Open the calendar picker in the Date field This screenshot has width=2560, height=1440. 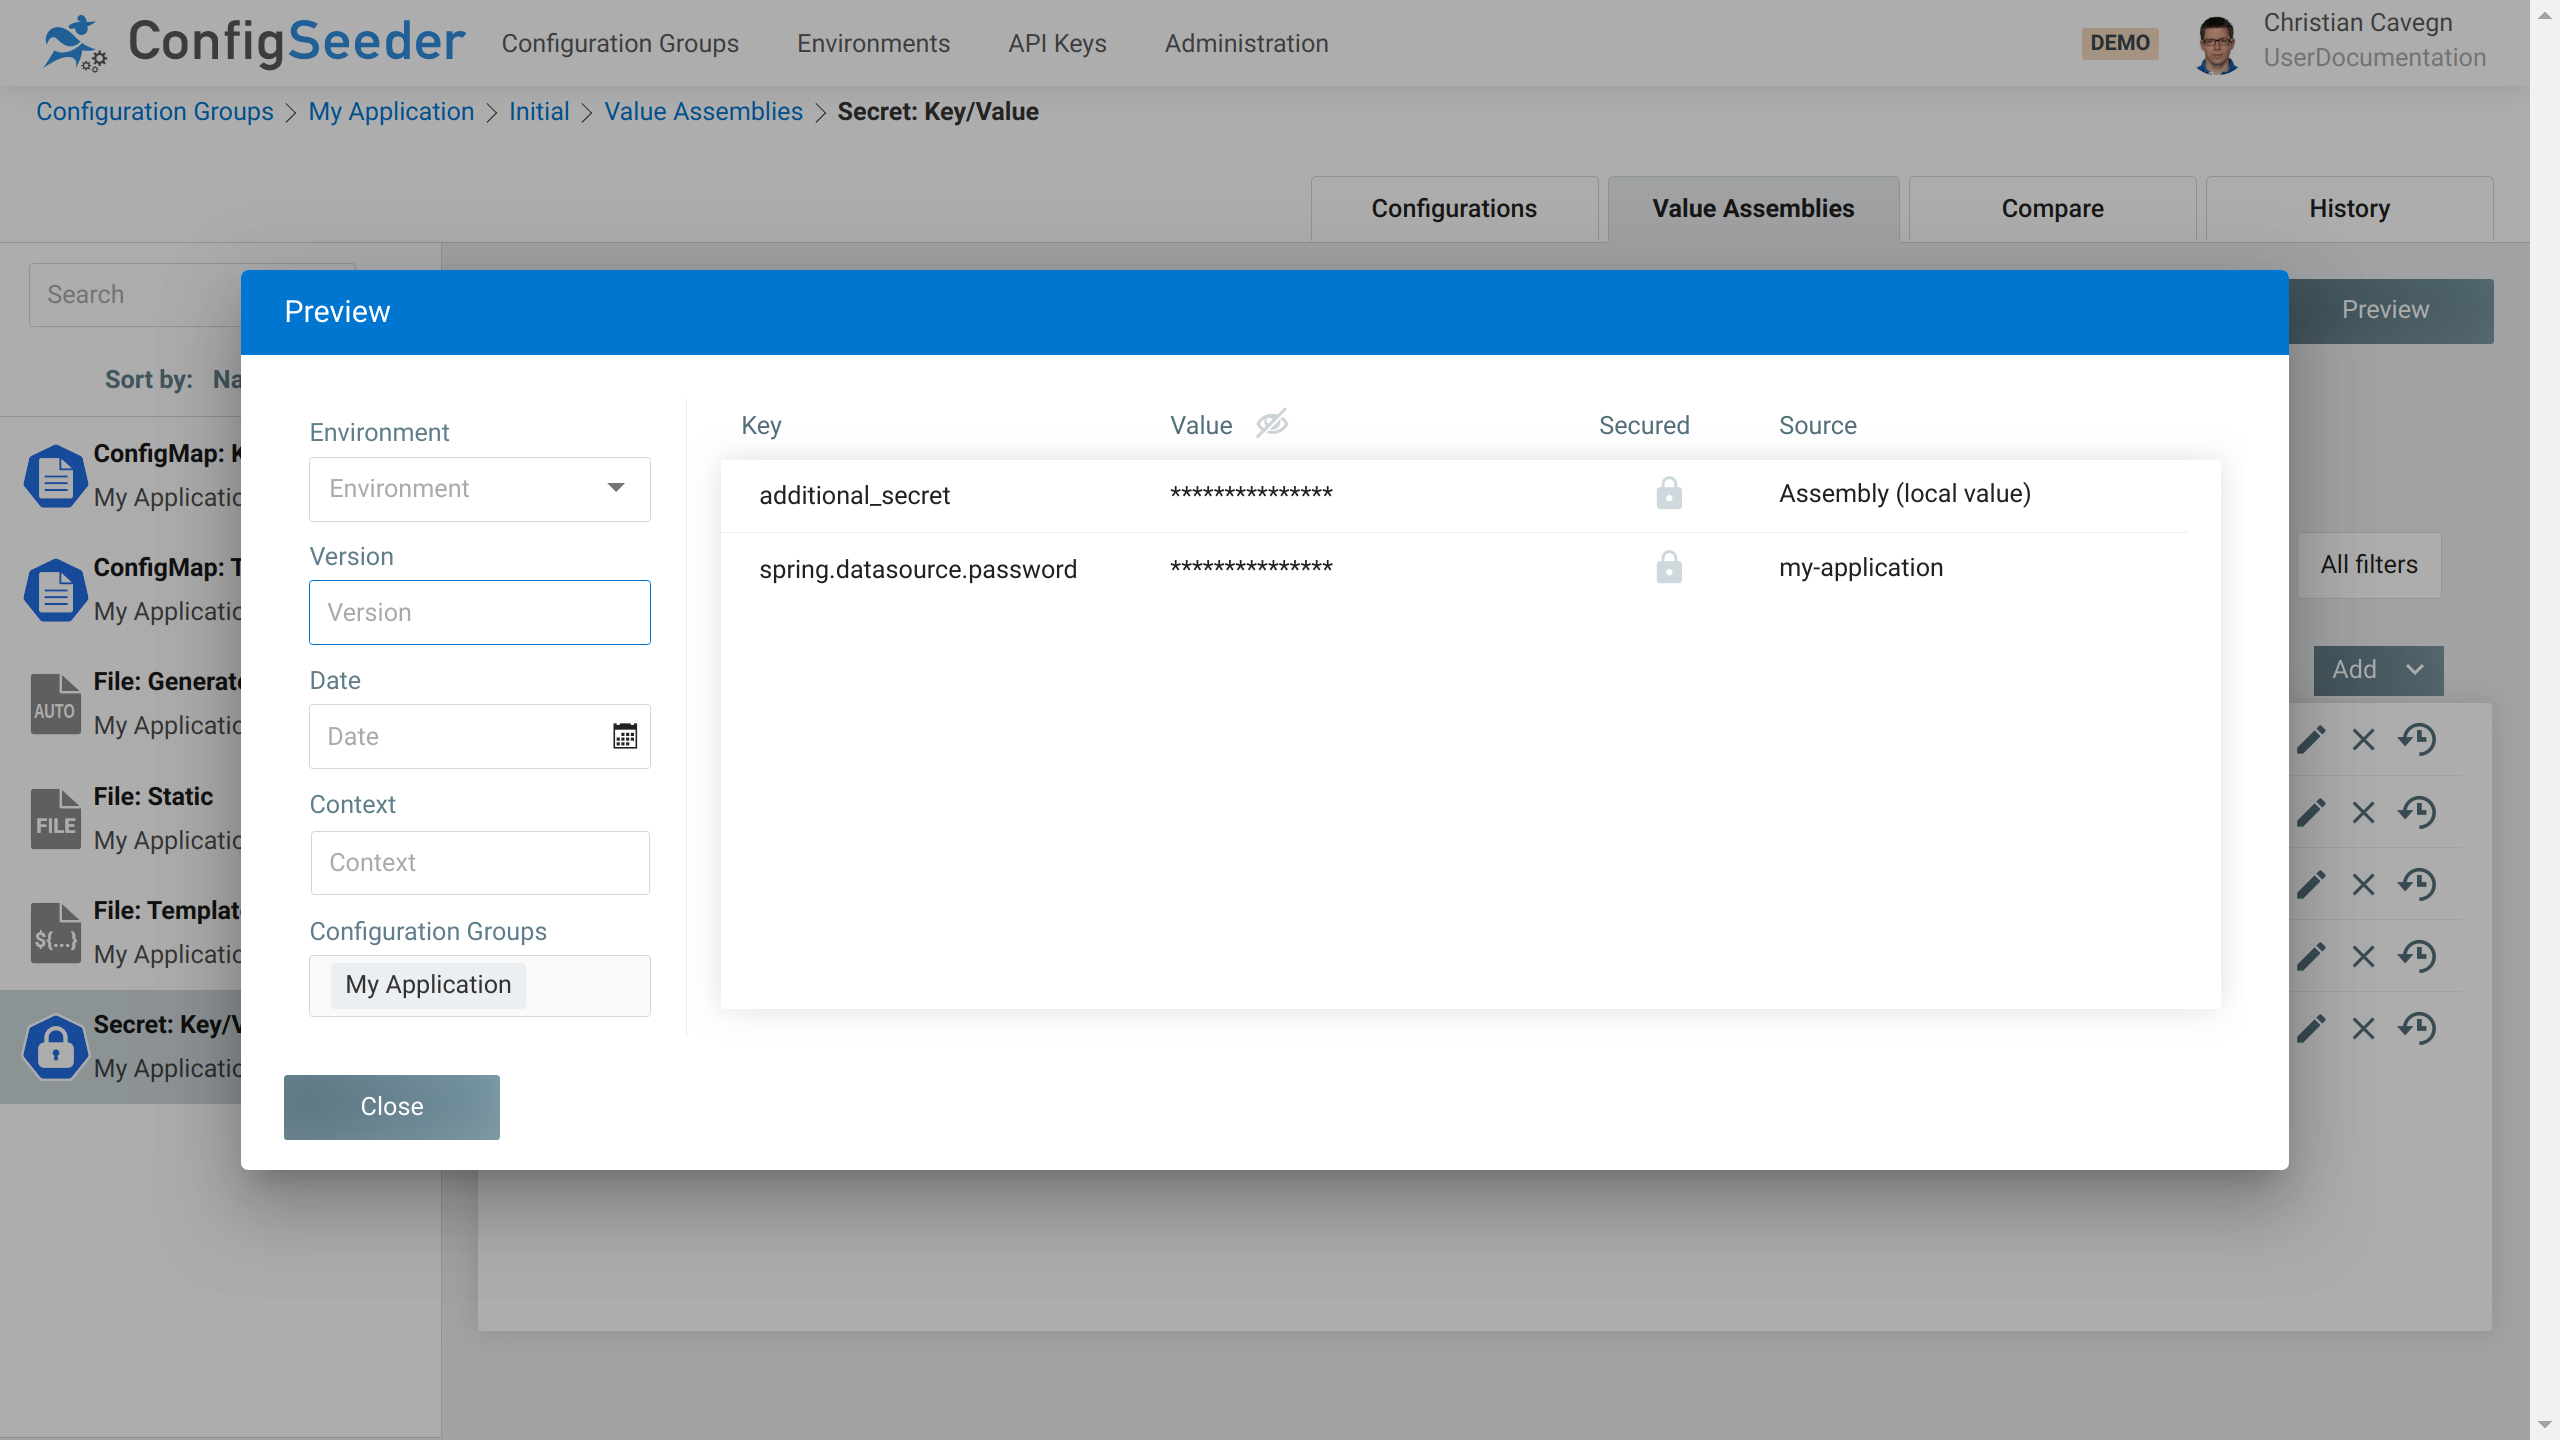(625, 736)
